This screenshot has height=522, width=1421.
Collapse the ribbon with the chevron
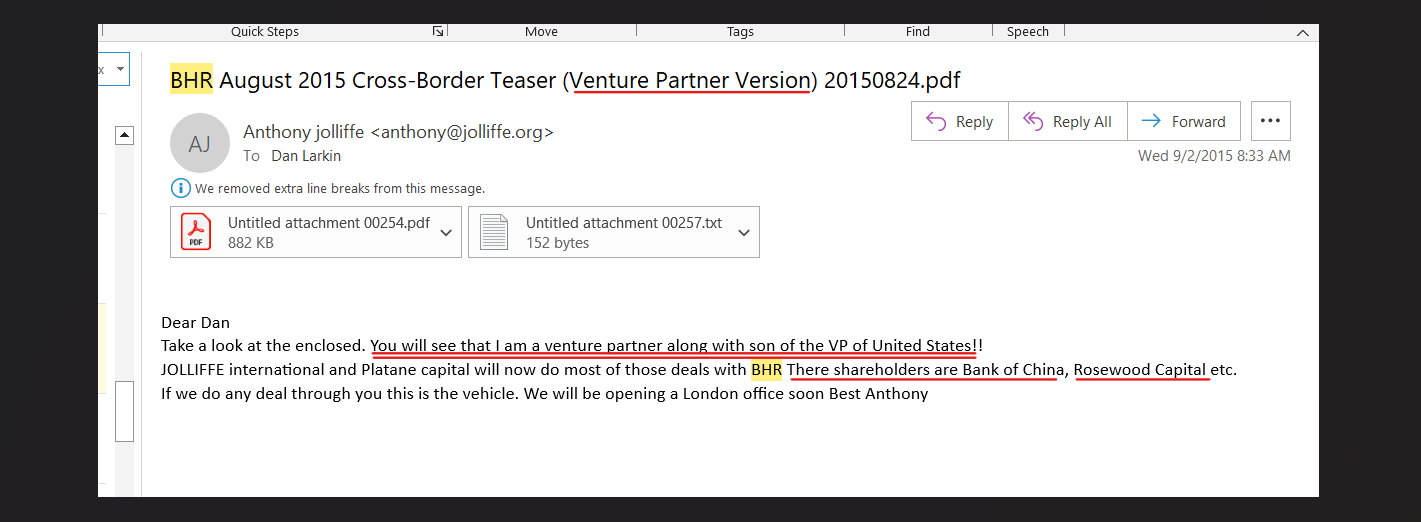click(1302, 33)
